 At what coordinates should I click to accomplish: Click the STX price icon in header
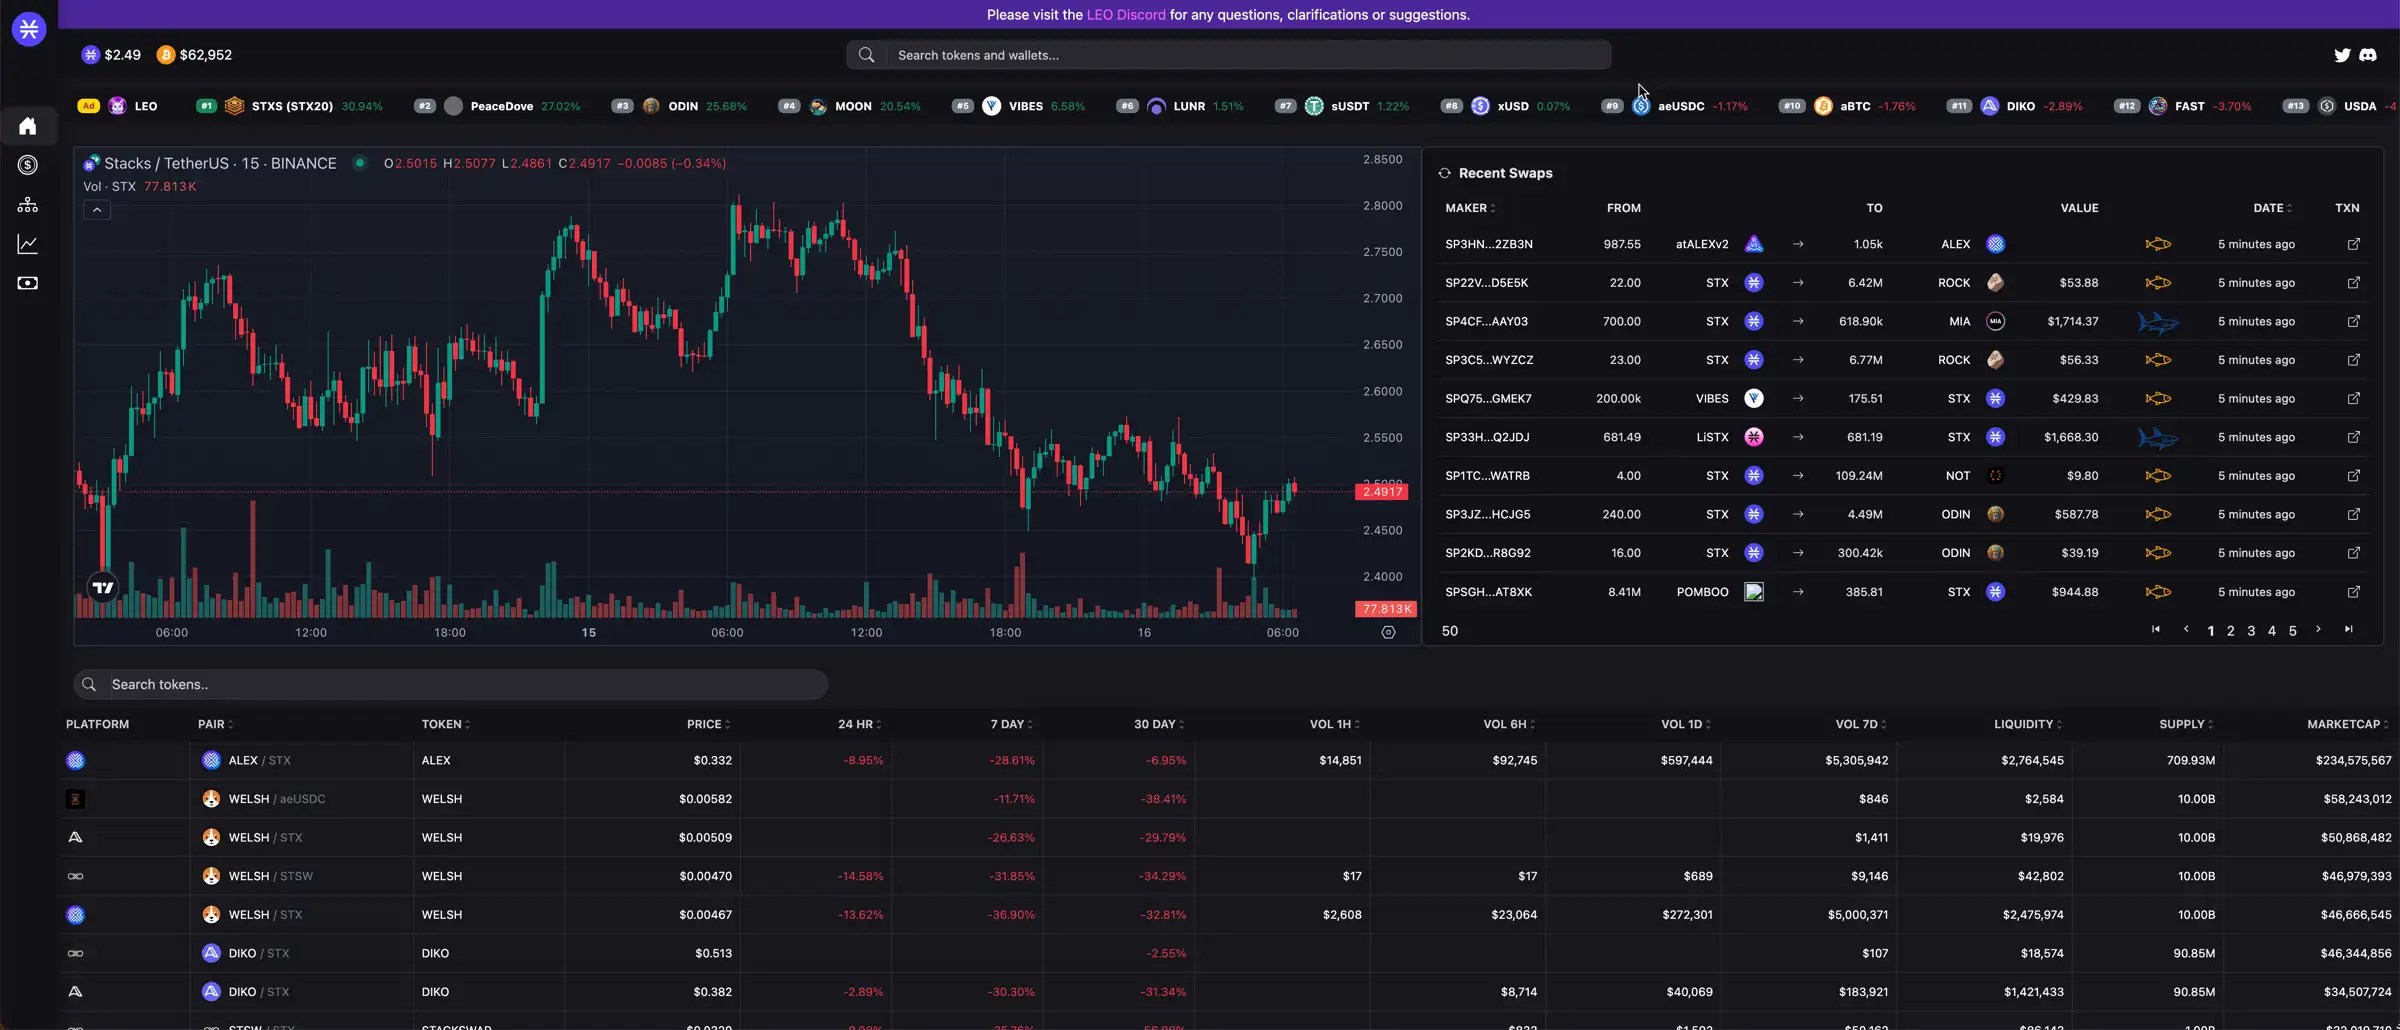click(91, 55)
